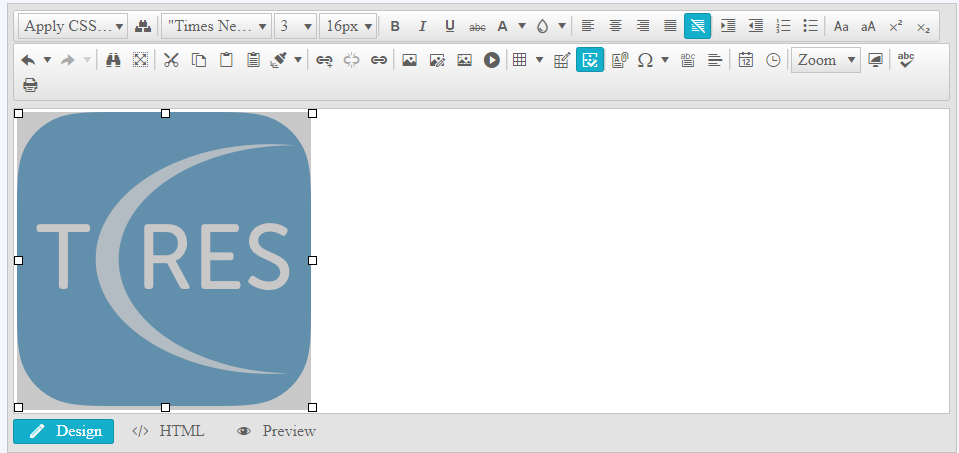
Task: Click the Insert Paragraph icon
Action: coord(687,60)
